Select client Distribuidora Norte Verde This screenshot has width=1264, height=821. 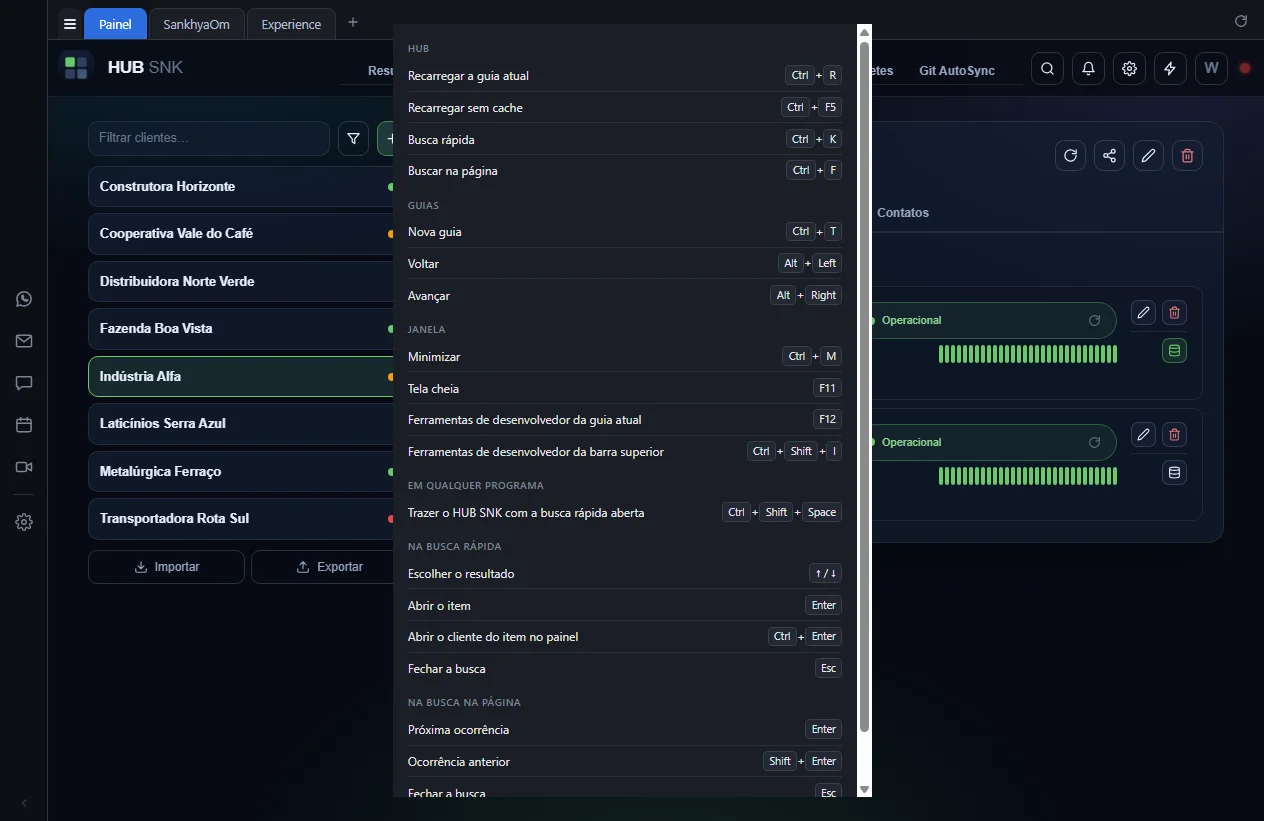tap(241, 282)
